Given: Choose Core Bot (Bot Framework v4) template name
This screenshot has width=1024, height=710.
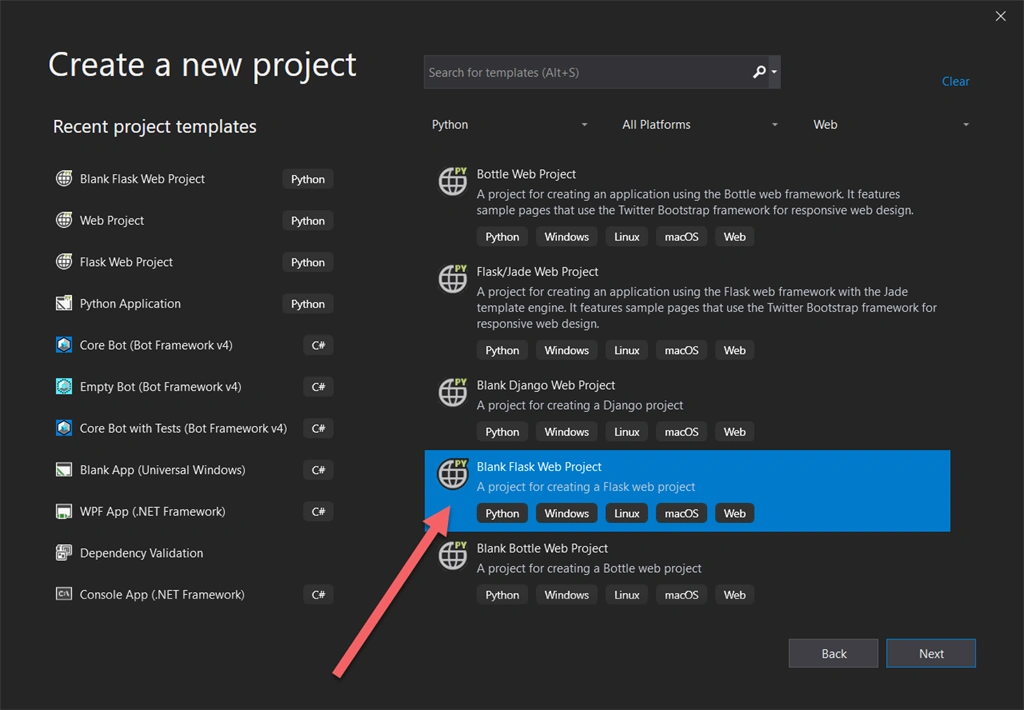Looking at the screenshot, I should (156, 345).
